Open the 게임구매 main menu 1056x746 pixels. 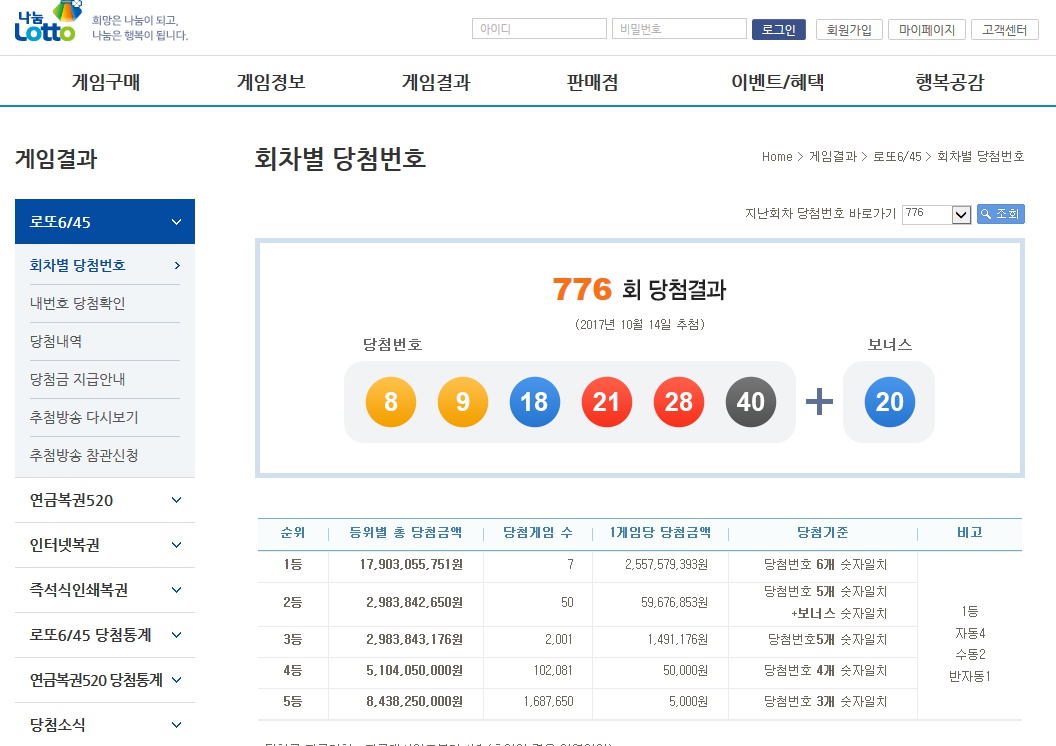tap(106, 83)
